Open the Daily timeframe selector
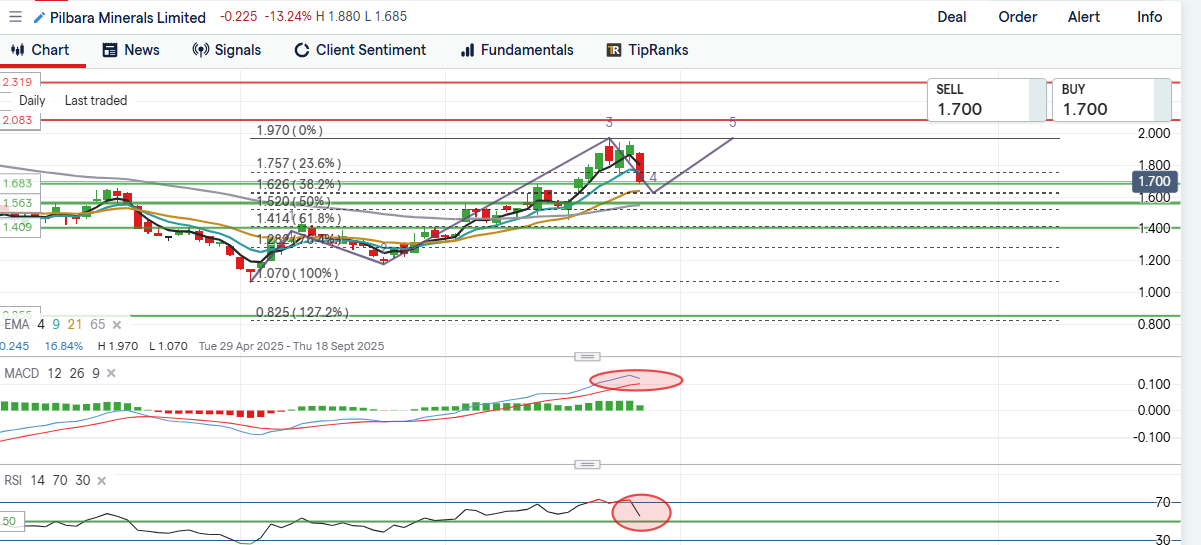 (x=32, y=100)
